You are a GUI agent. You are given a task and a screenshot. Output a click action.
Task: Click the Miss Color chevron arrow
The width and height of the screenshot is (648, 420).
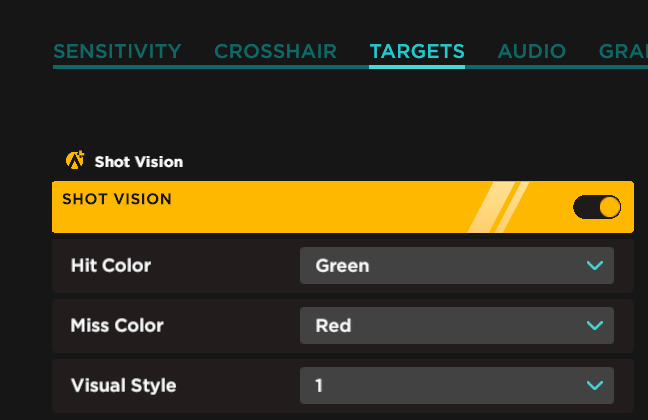pos(595,326)
